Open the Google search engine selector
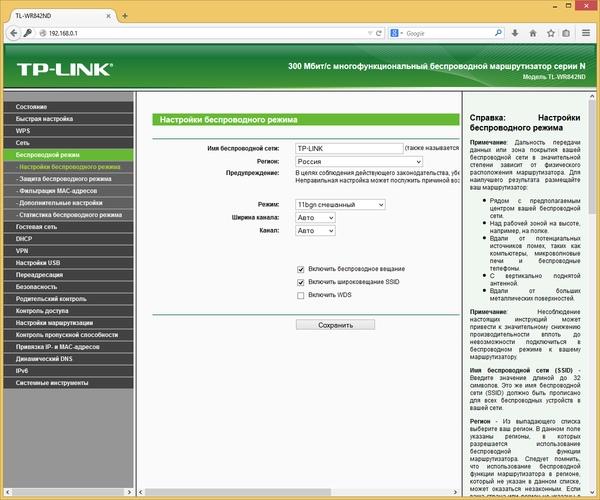Viewport: 600px width, 500px height. 396,33
